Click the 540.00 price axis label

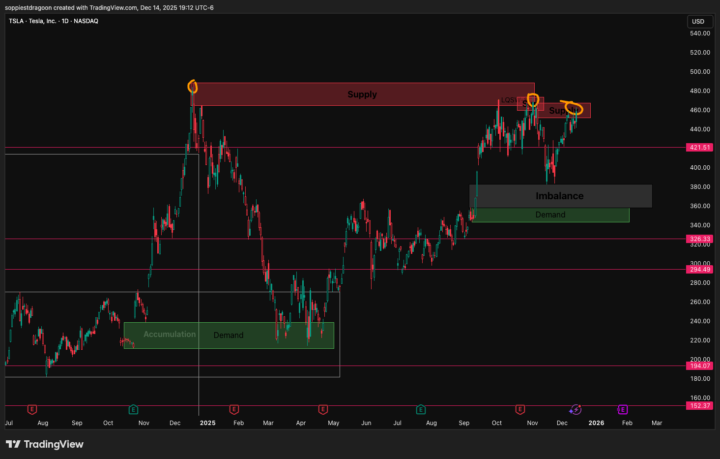point(700,34)
